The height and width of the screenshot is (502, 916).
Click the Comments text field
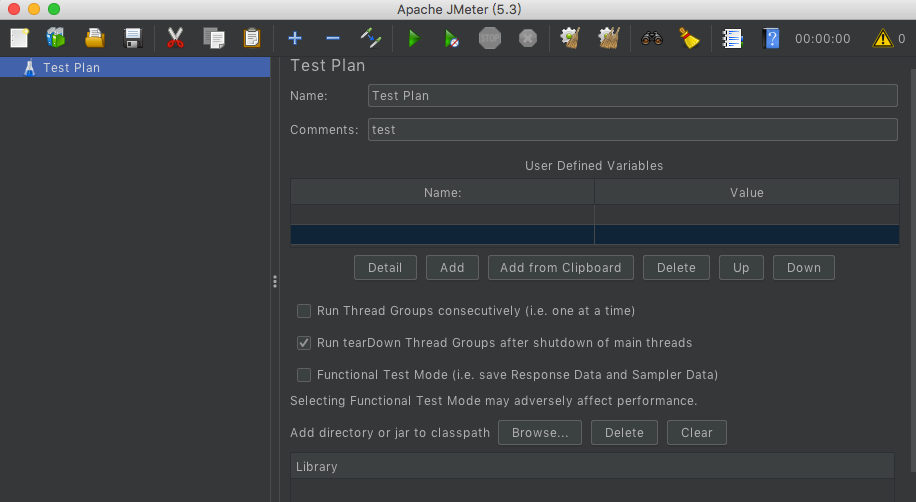632,130
